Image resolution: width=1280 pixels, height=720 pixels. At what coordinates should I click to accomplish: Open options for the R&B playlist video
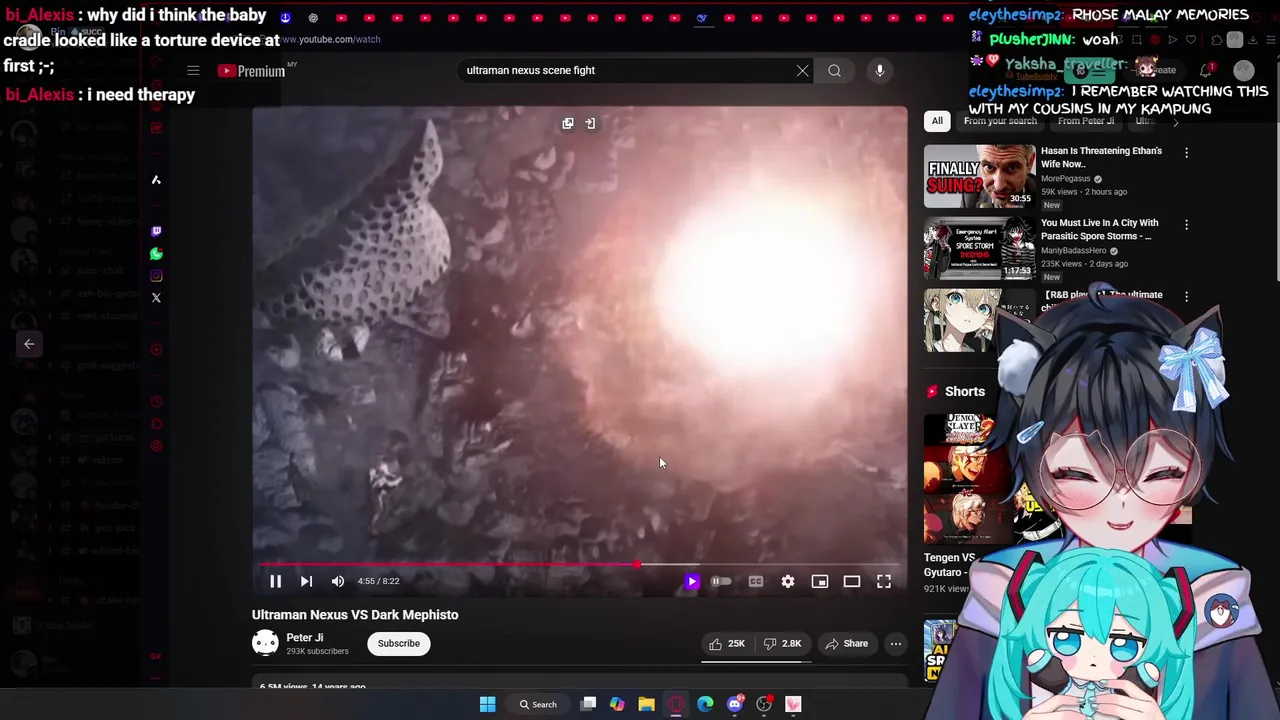(1186, 297)
